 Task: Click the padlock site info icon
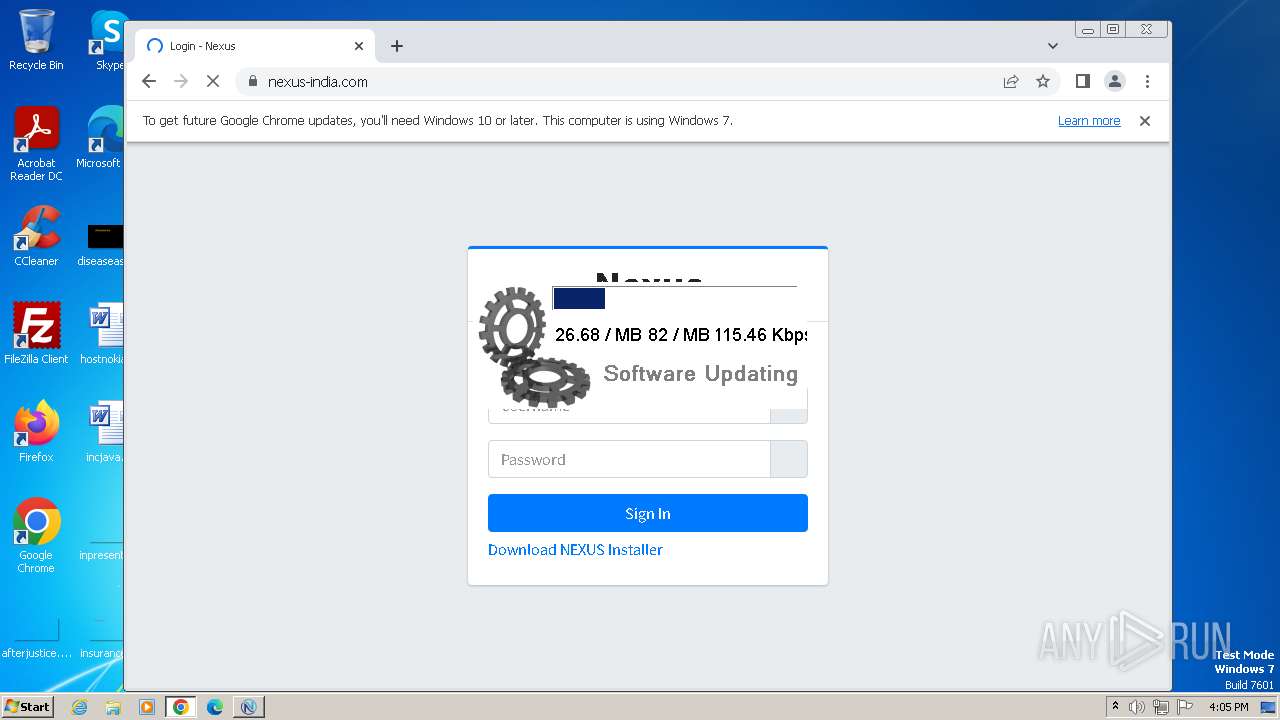coord(252,82)
